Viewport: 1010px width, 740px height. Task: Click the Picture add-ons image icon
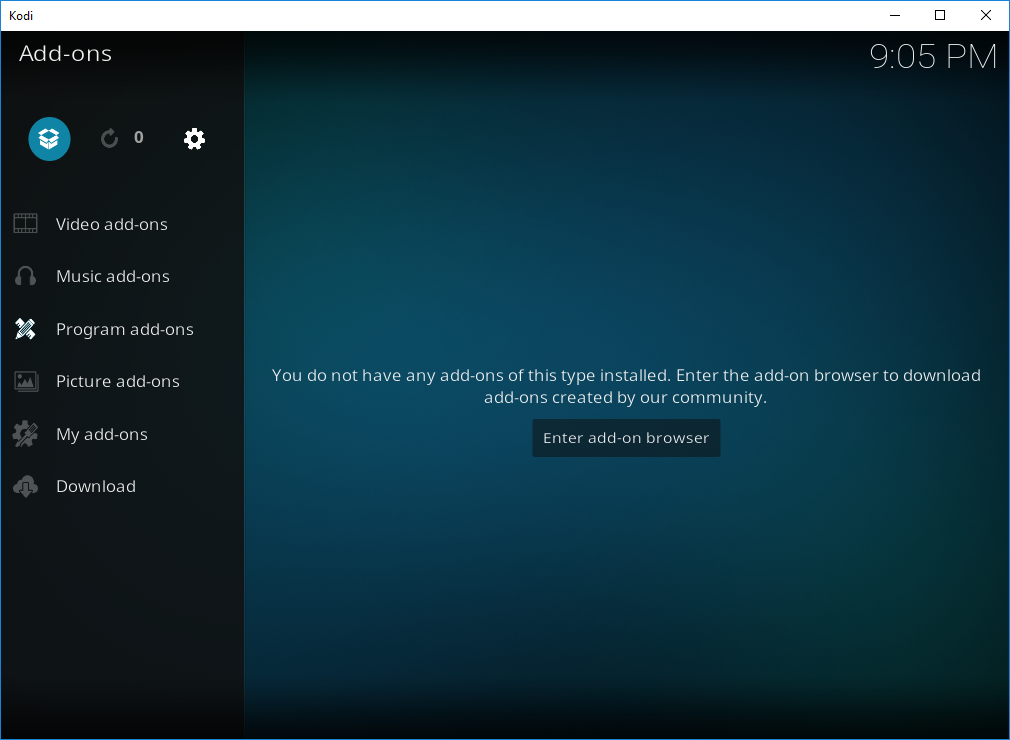click(x=26, y=381)
